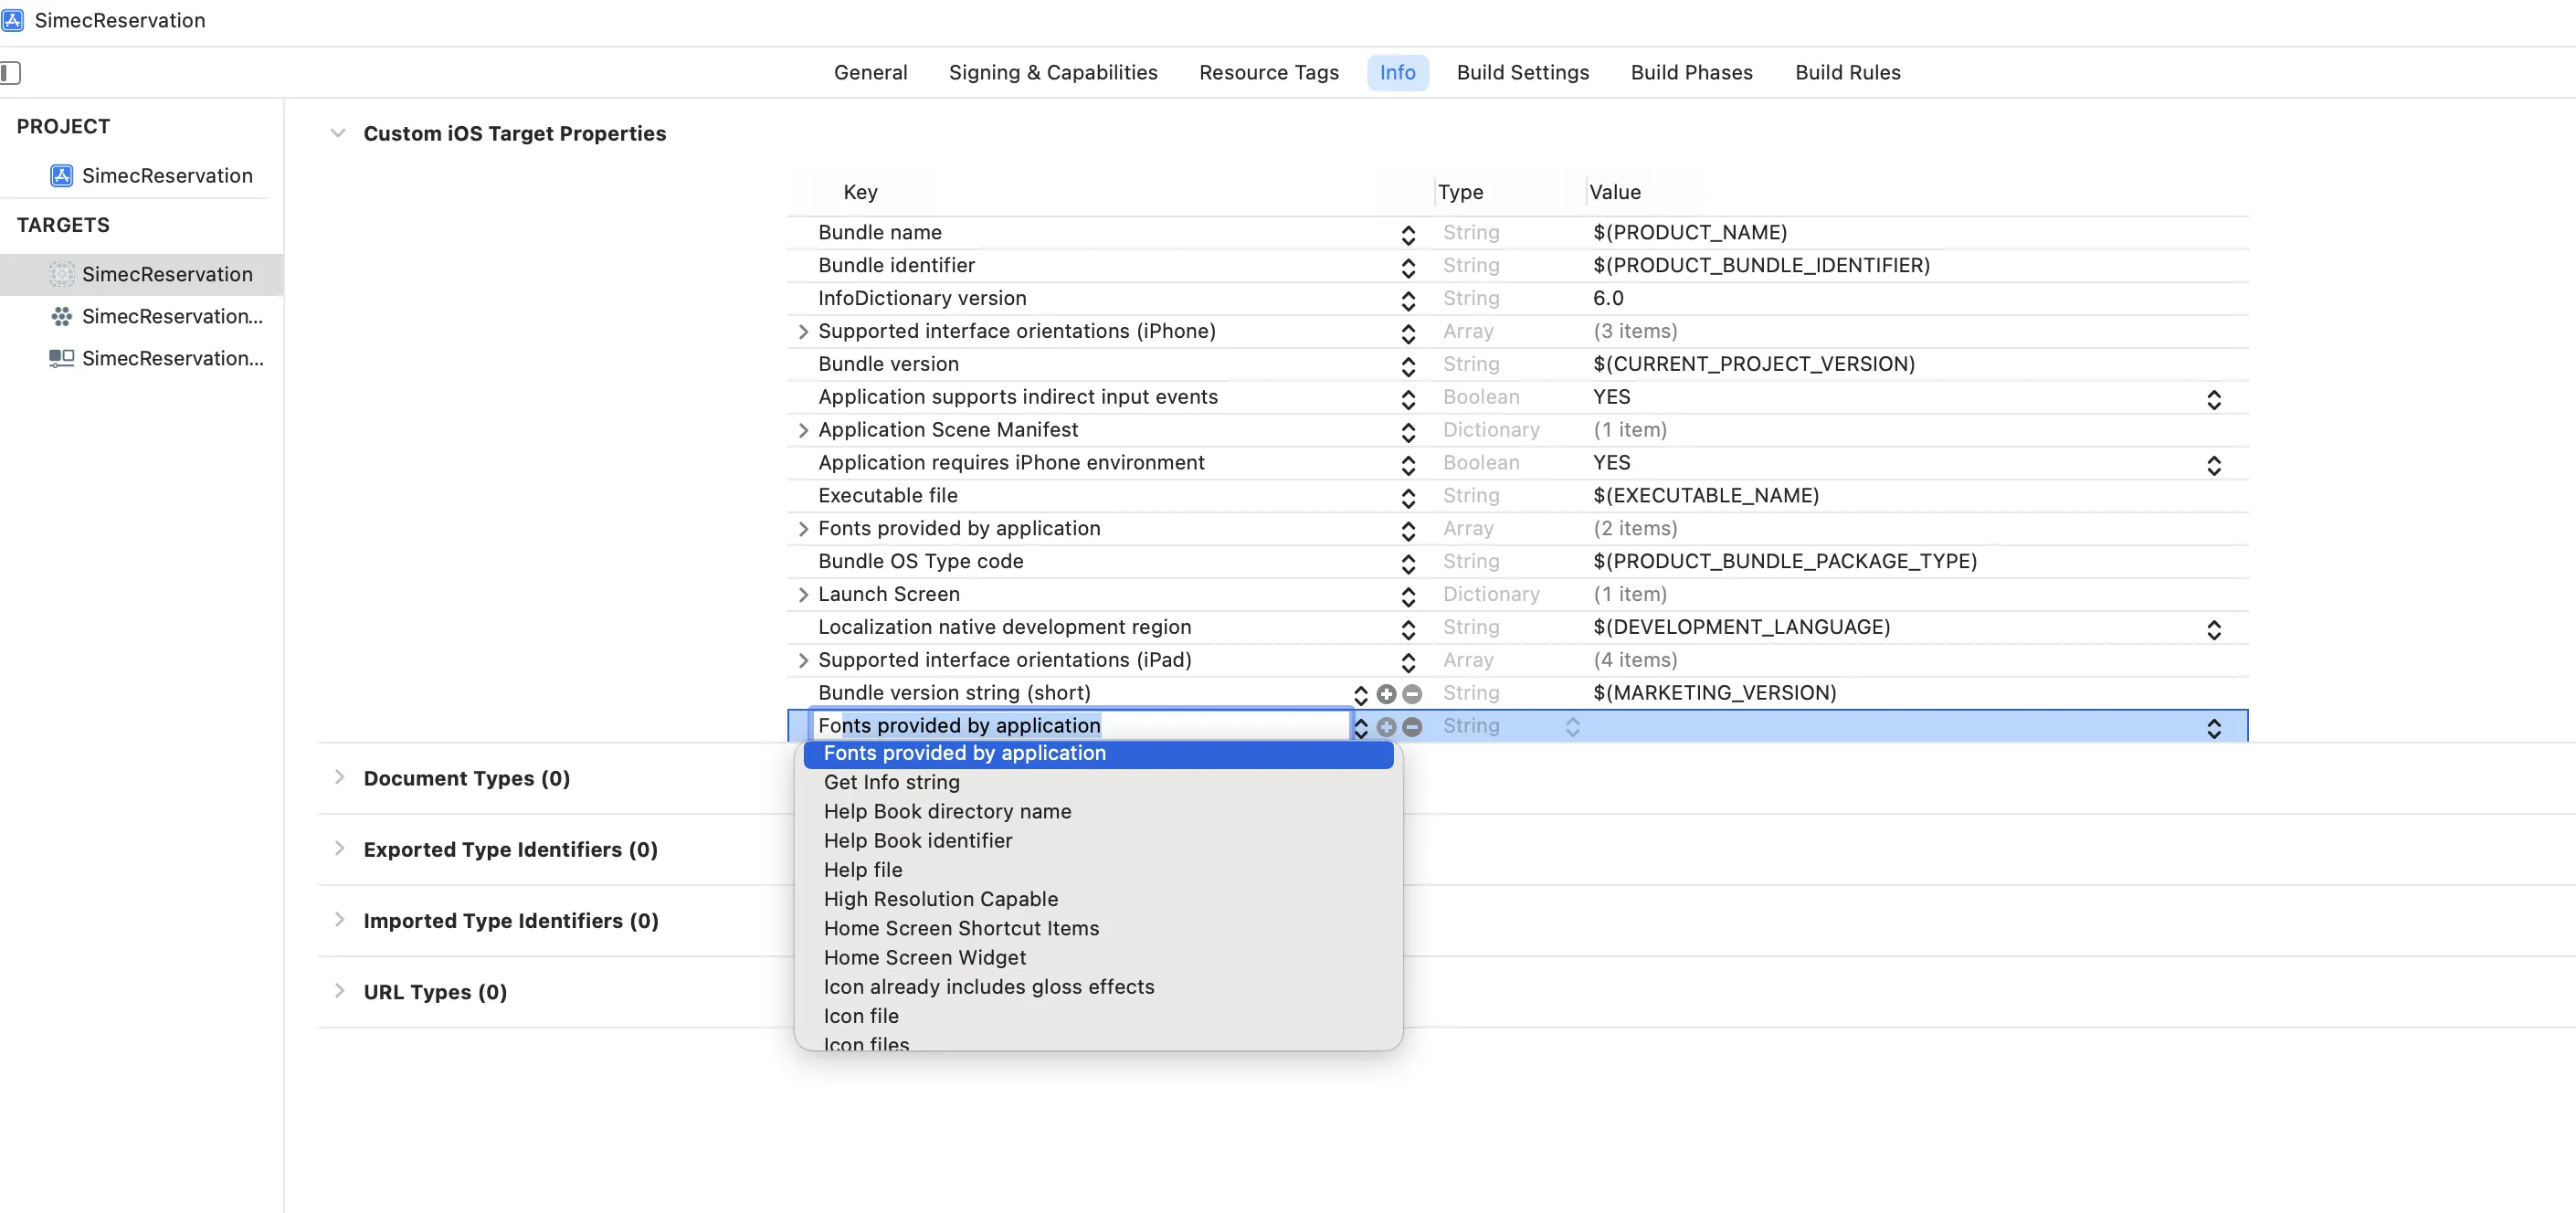Click the plus icon on the new Fonts row

point(1386,727)
